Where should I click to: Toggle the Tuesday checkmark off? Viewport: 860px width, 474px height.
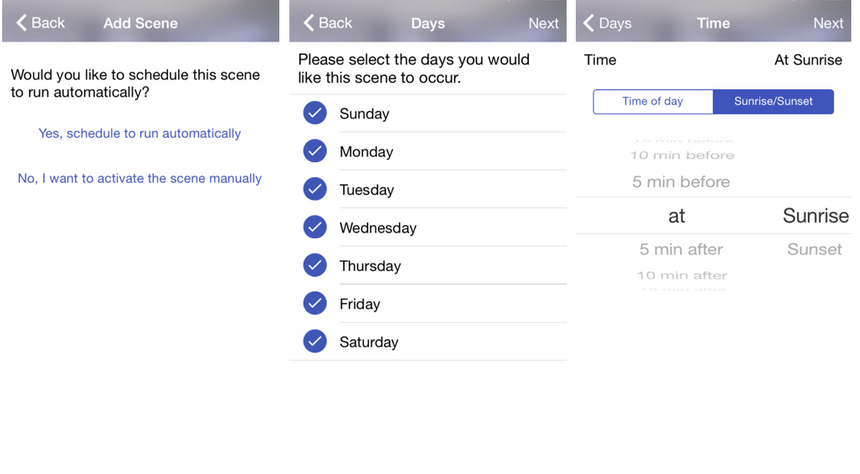pyautogui.click(x=315, y=189)
